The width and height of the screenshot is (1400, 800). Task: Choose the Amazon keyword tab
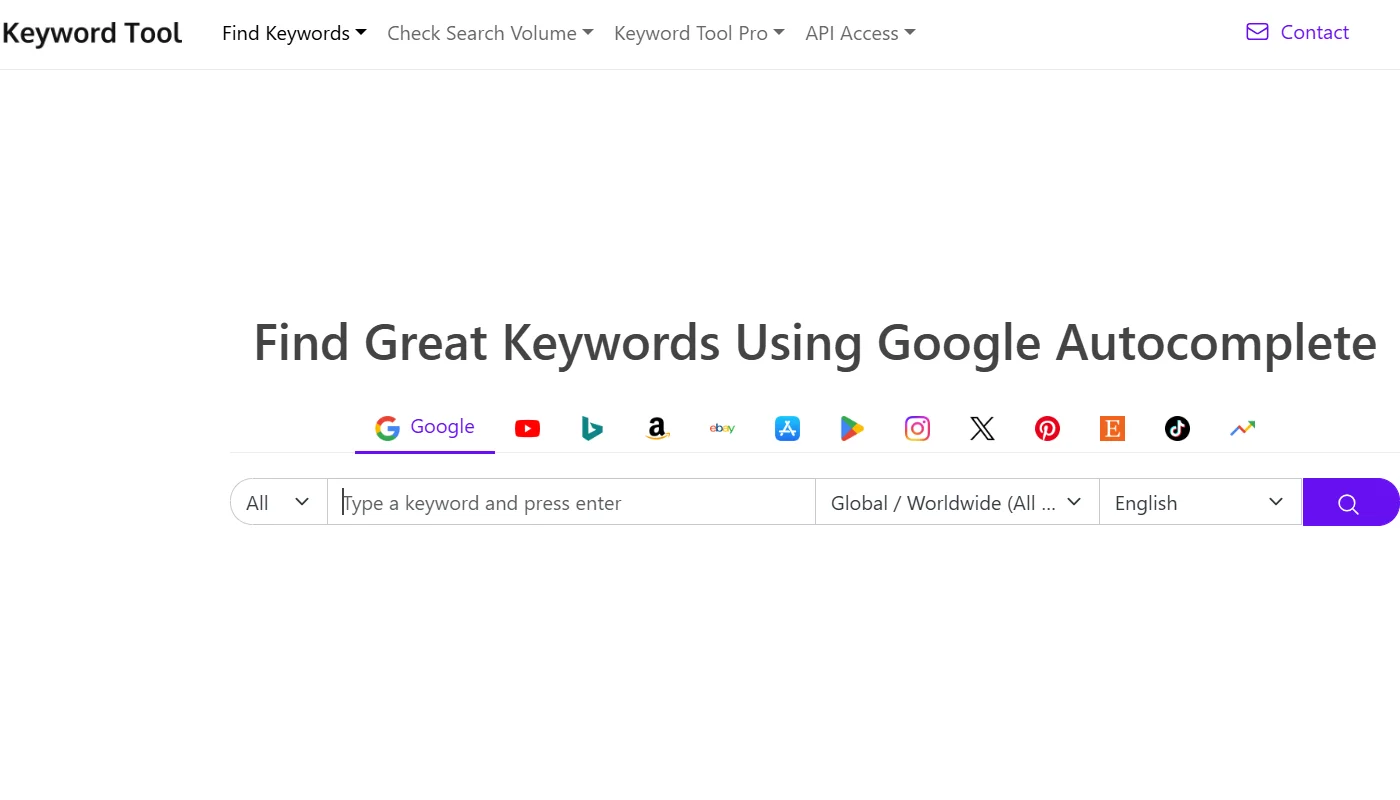[x=657, y=429]
